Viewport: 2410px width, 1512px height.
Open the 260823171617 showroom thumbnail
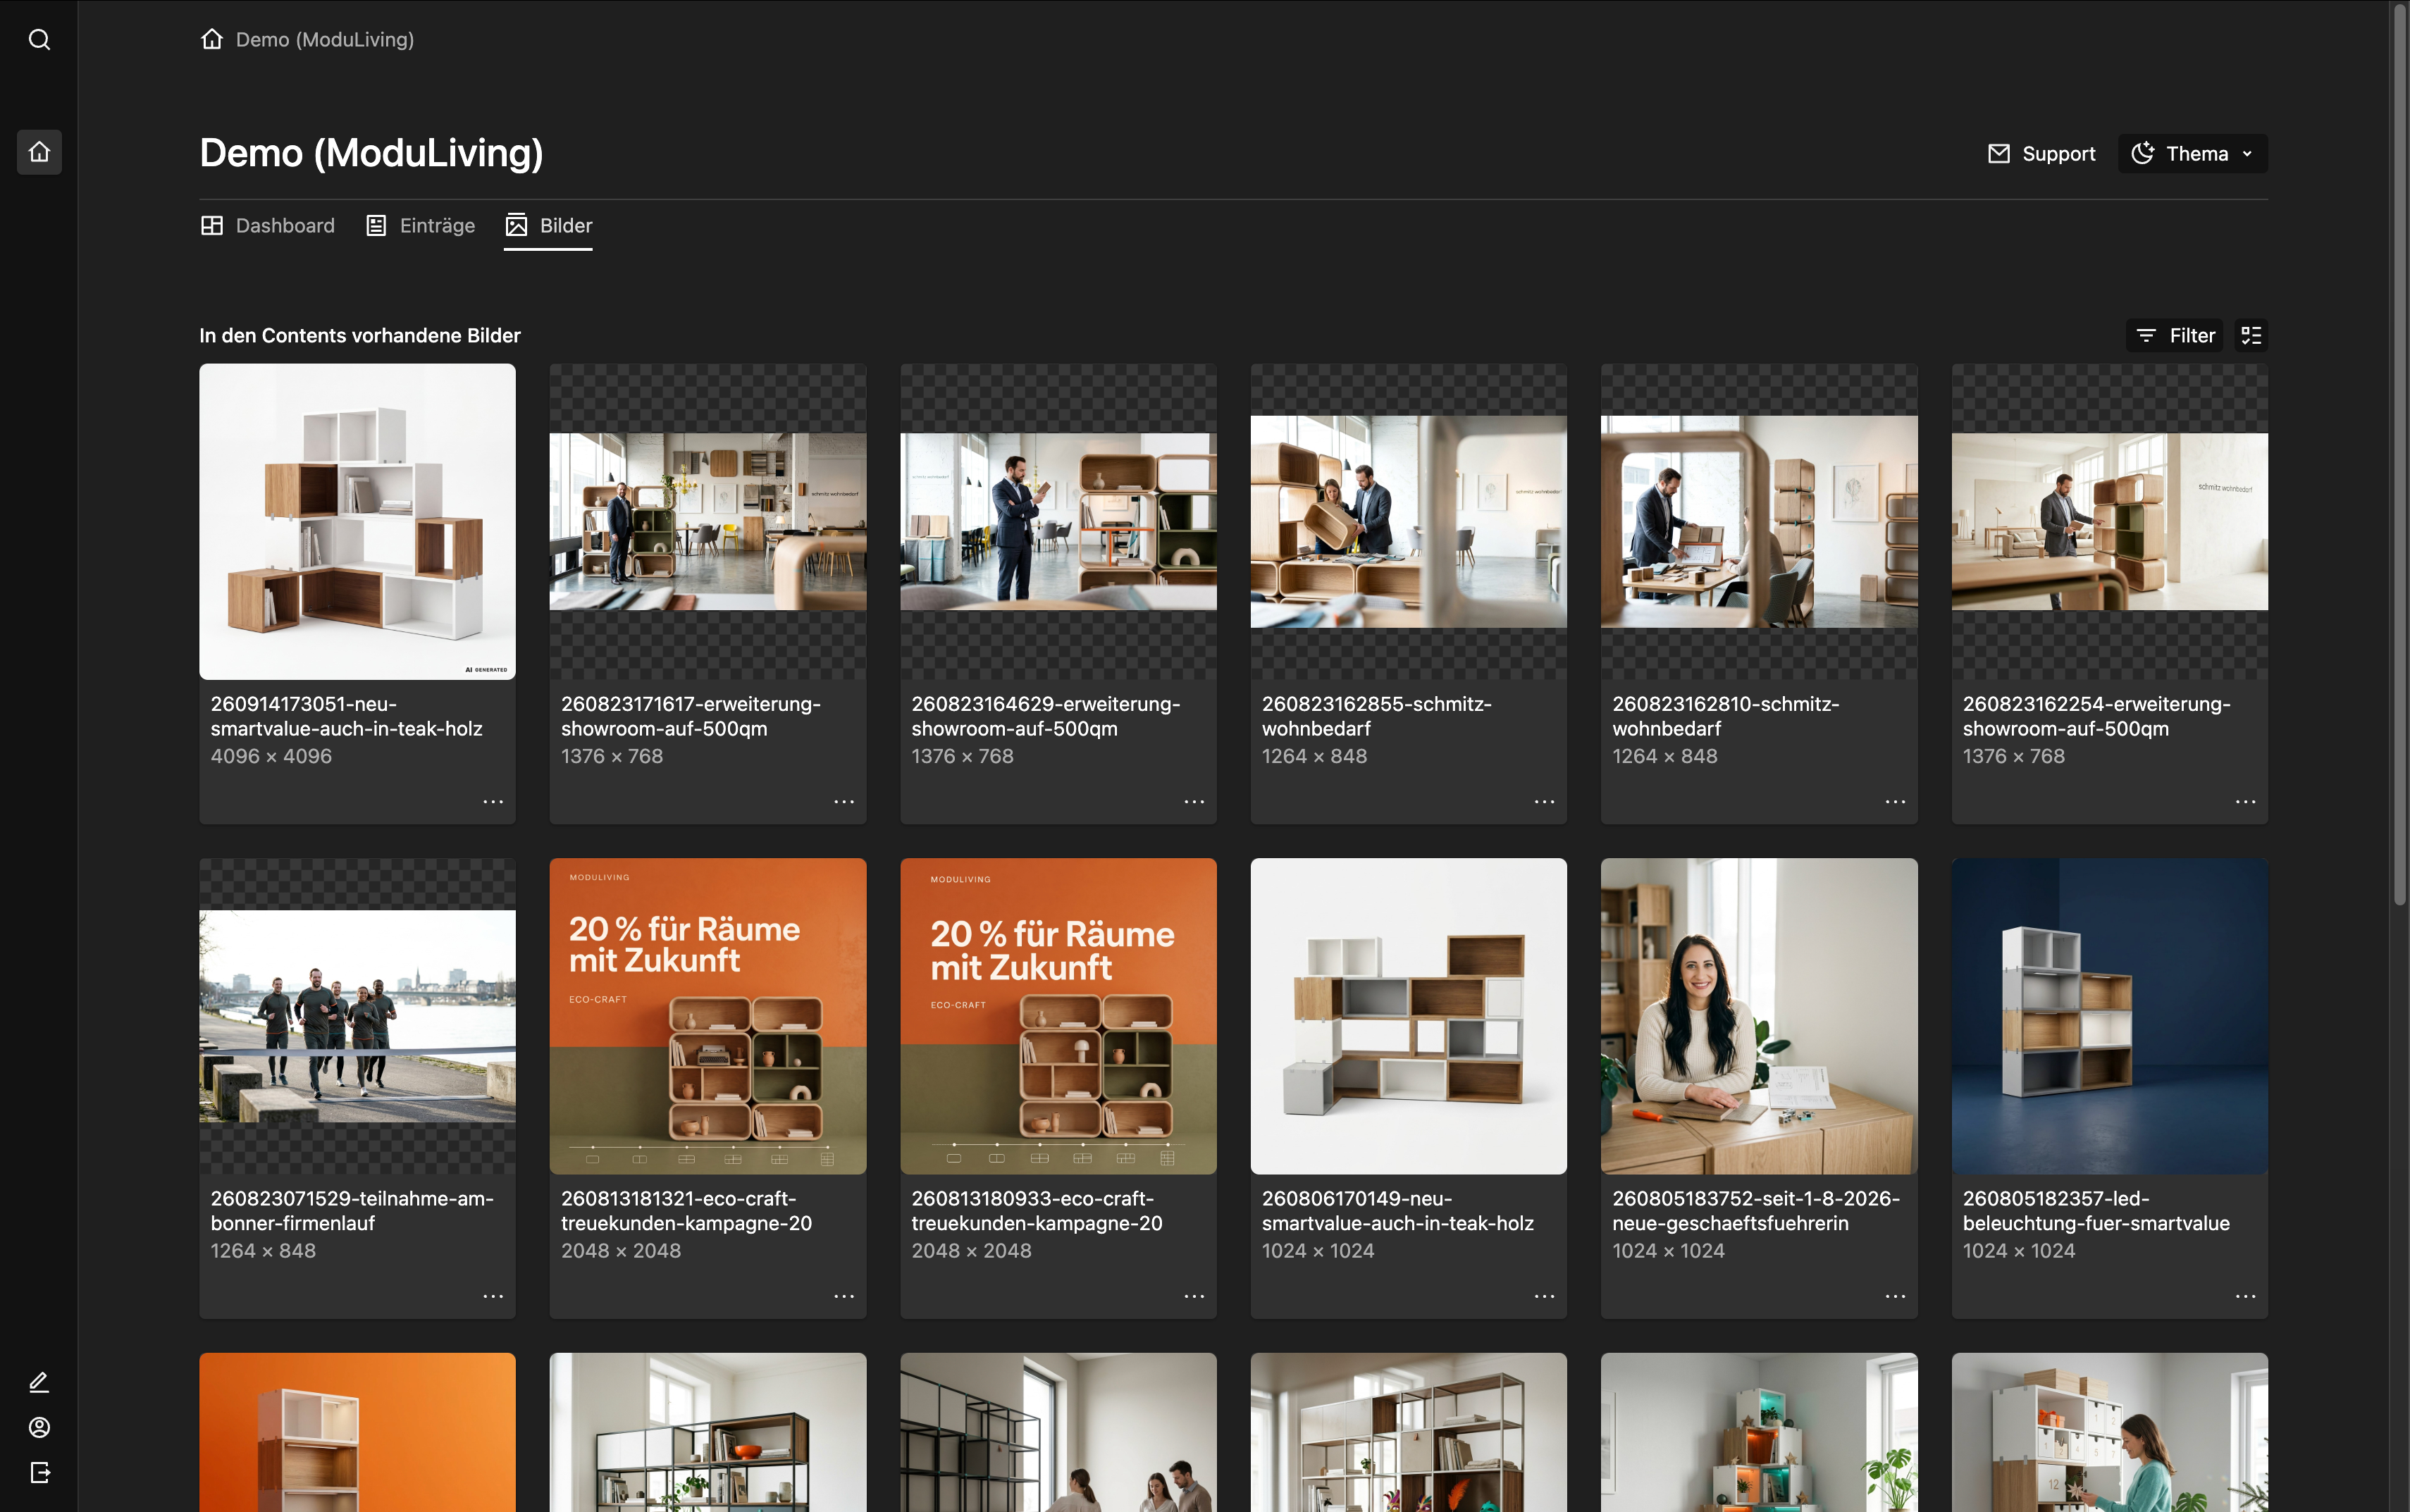[x=708, y=522]
